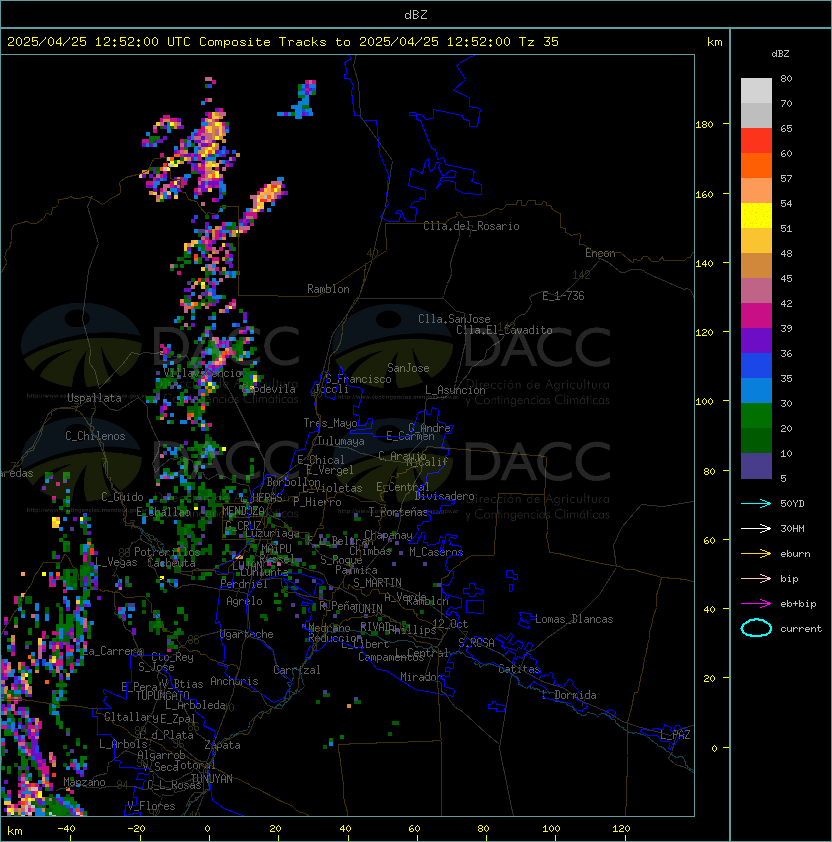
Task: Click the Lomas_Blancas label
Action: coord(574,619)
